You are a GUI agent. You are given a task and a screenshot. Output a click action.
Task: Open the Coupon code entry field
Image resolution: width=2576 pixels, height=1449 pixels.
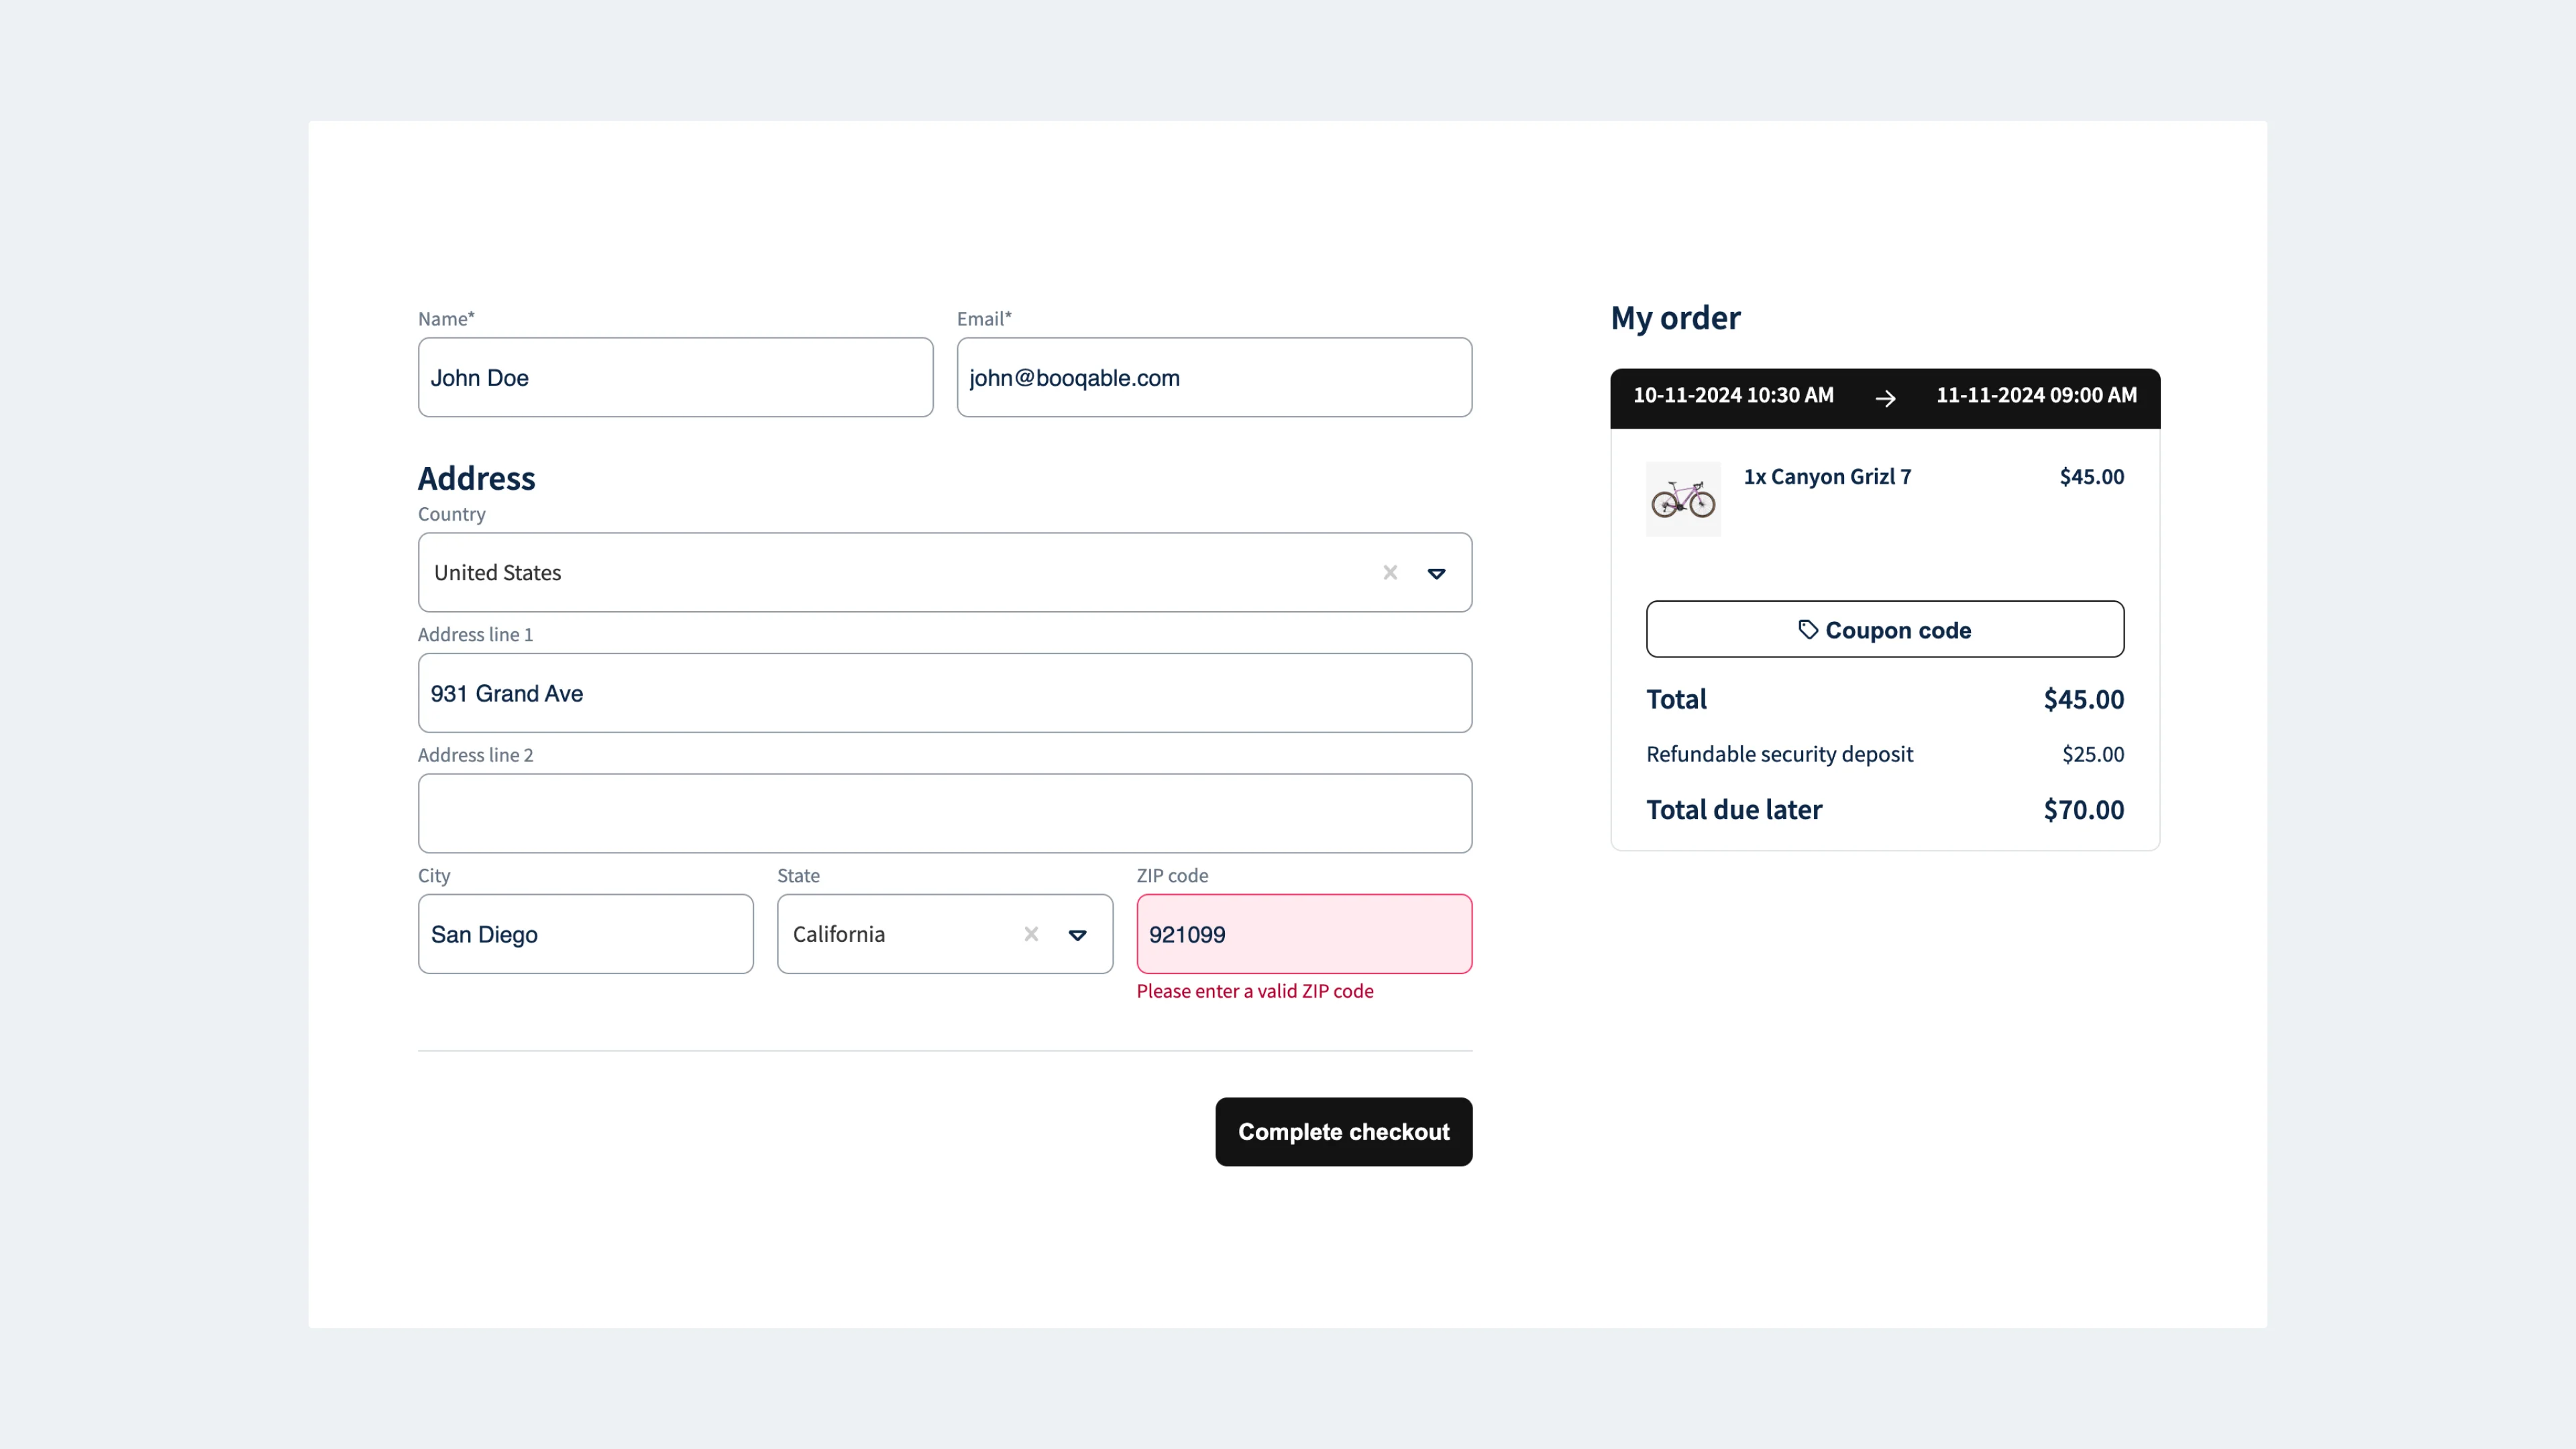tap(1884, 628)
